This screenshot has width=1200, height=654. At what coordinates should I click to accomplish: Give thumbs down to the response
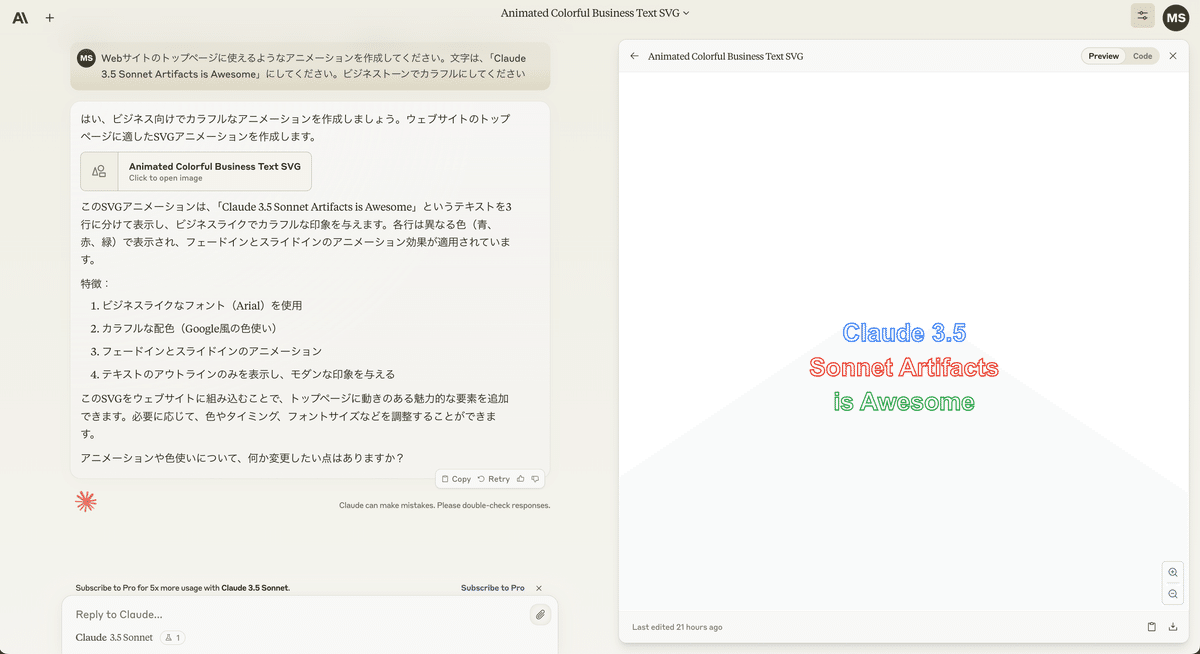pos(536,479)
